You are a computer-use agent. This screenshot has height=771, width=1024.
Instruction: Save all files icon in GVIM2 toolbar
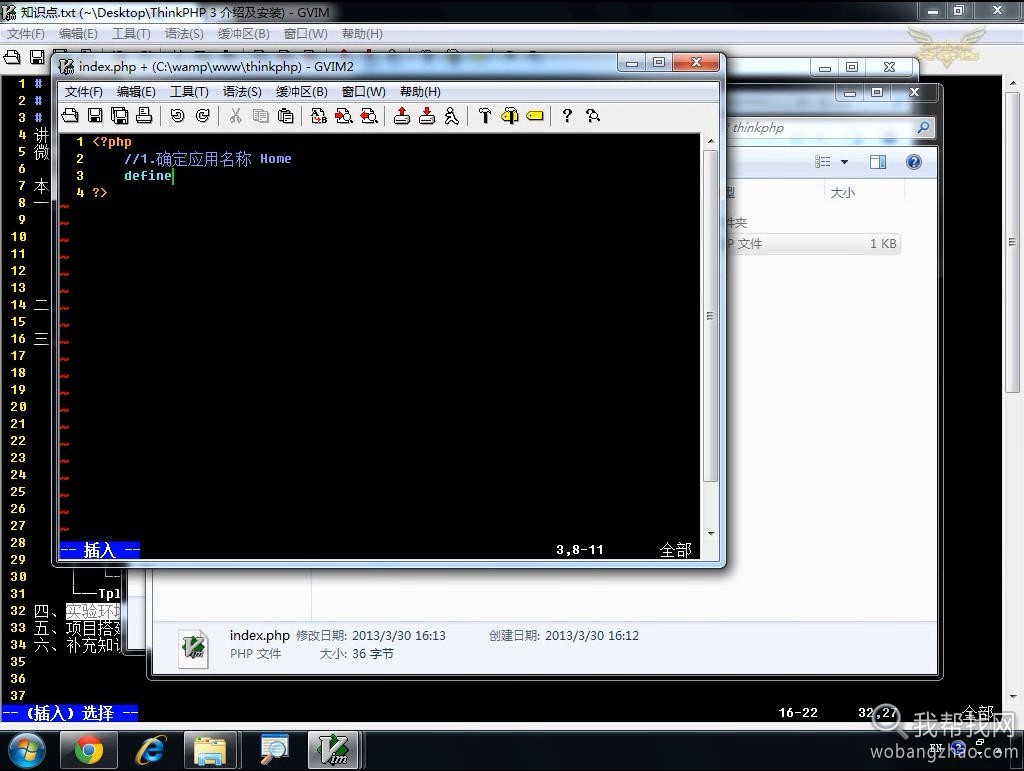[x=120, y=116]
